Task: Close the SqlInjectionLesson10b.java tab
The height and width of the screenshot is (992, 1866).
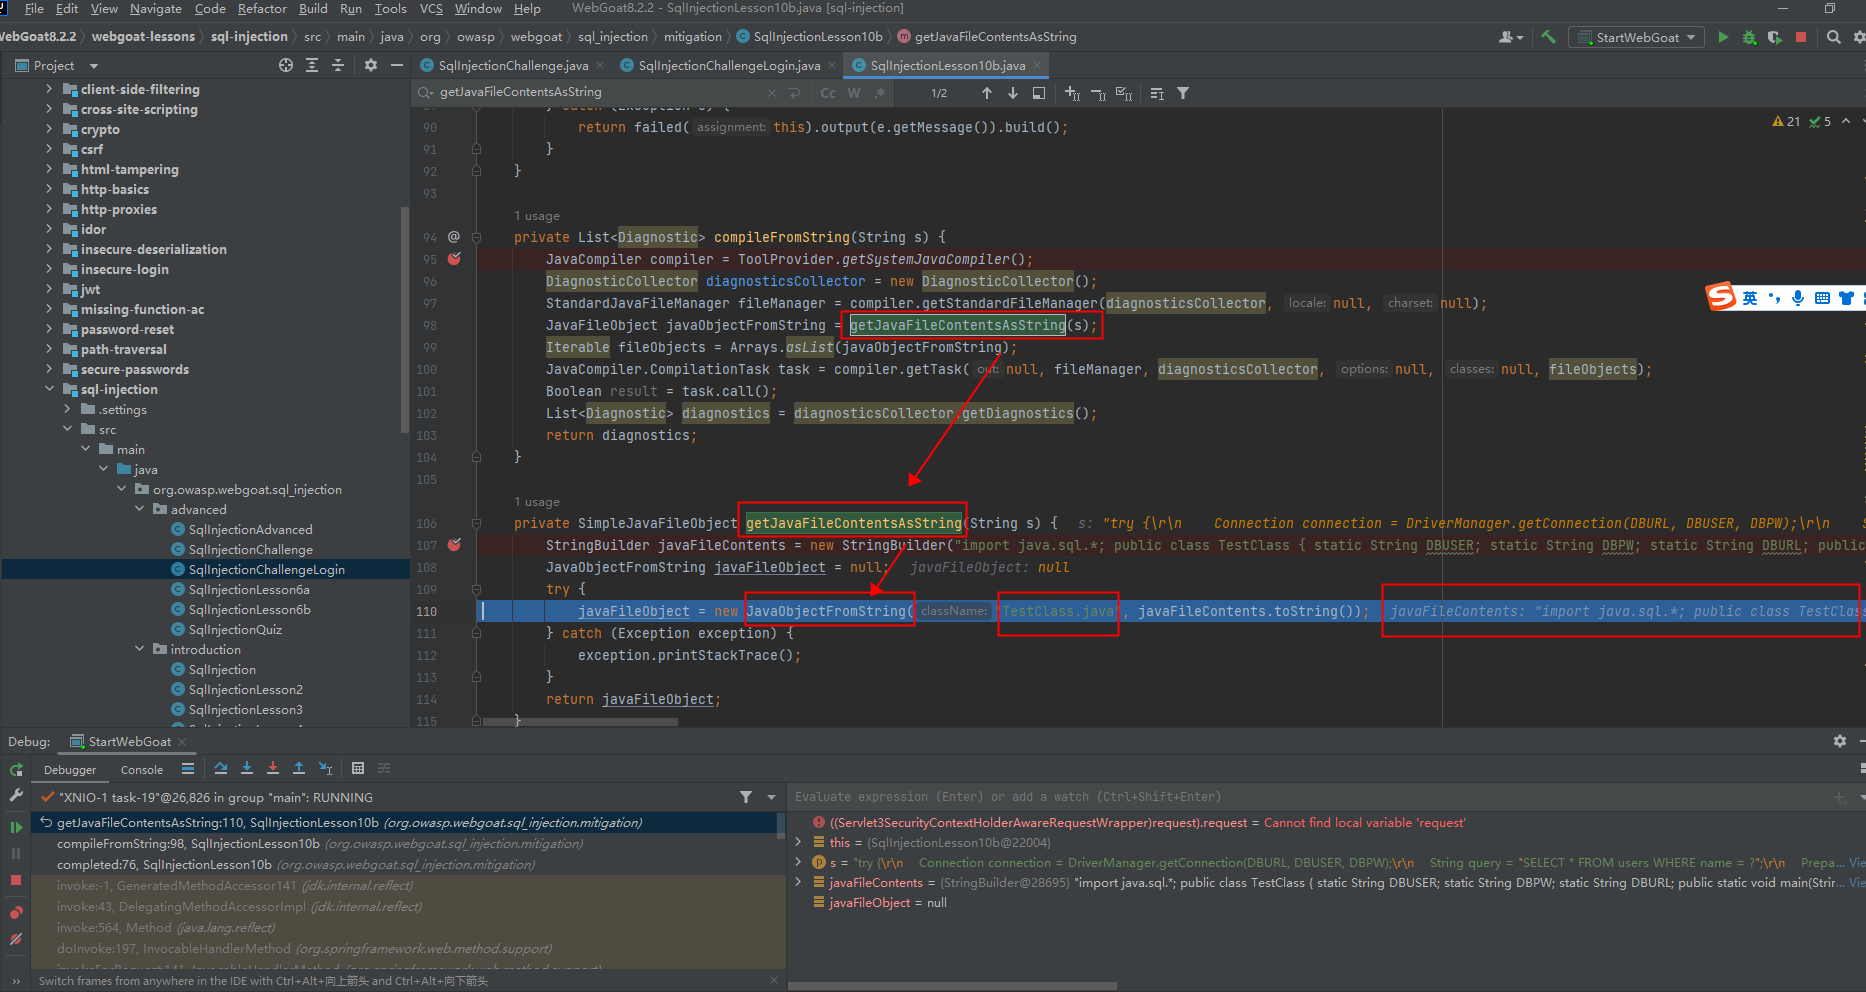Action: (x=1037, y=65)
